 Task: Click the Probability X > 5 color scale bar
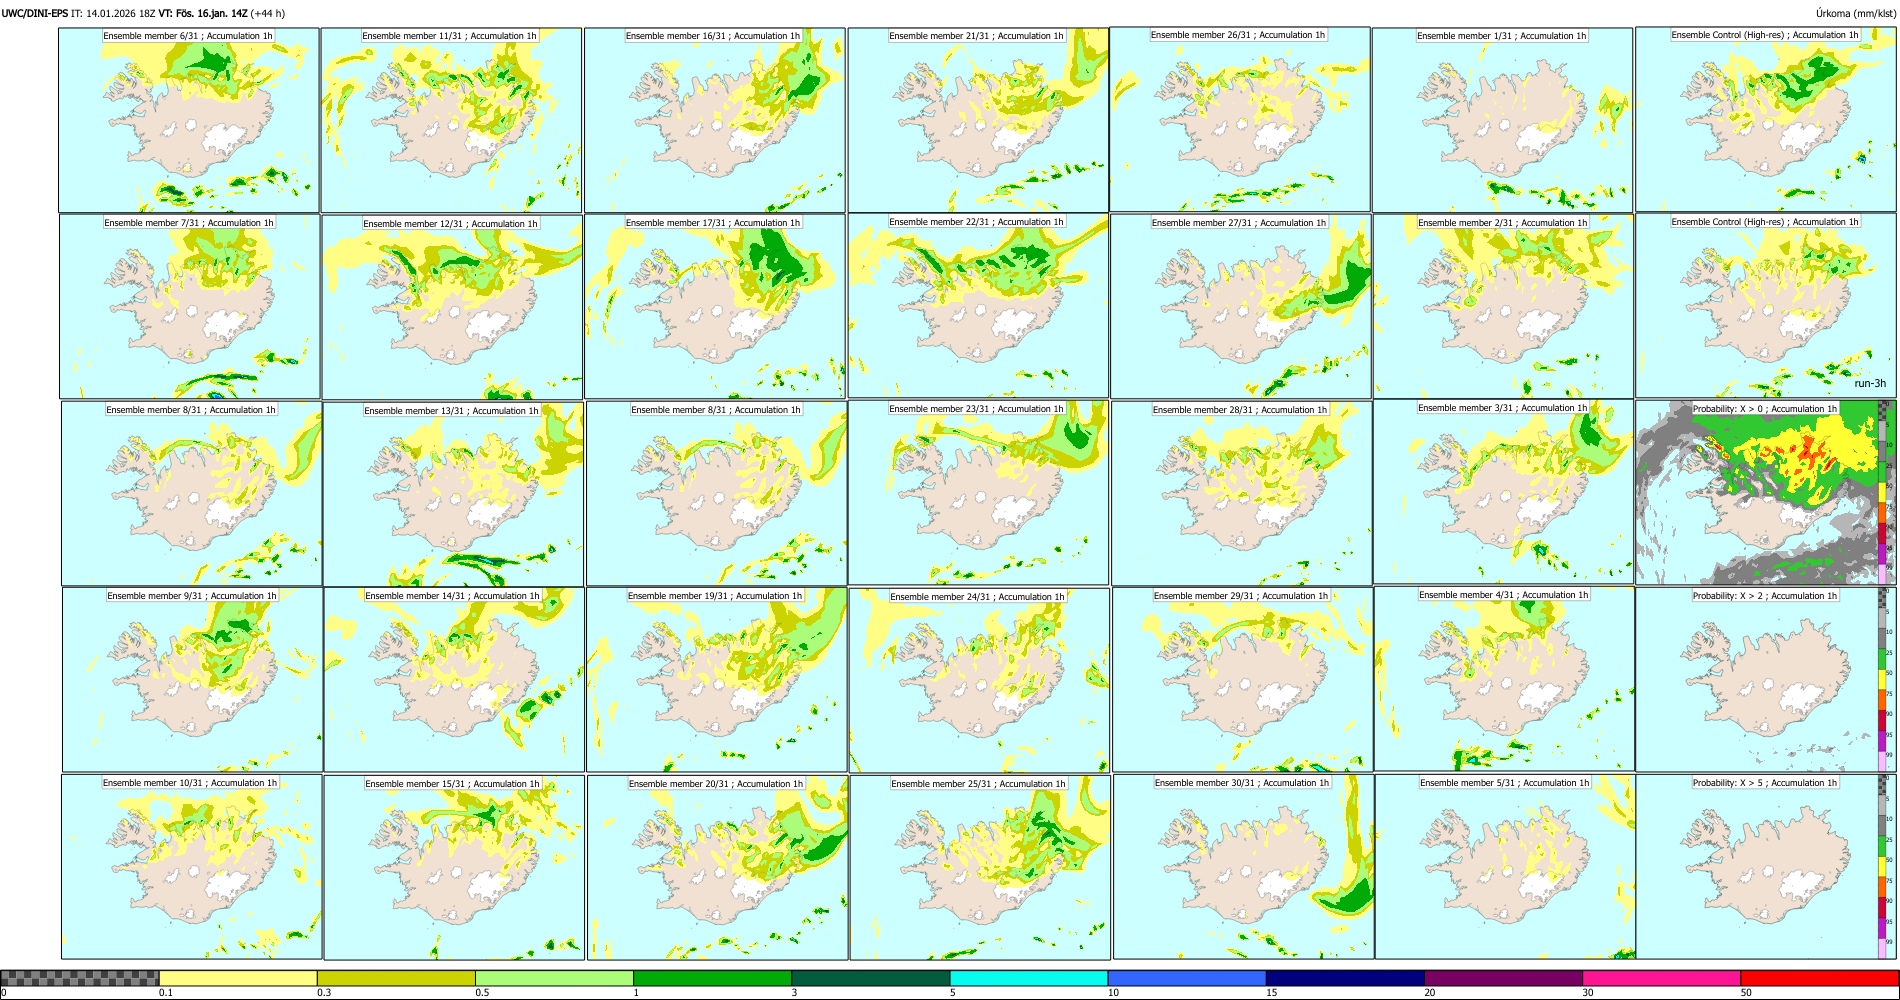tap(1883, 867)
